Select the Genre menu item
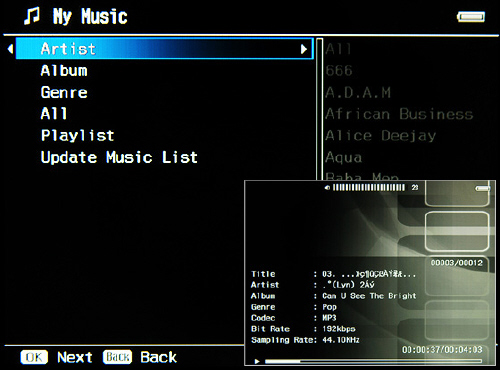 click(x=64, y=92)
